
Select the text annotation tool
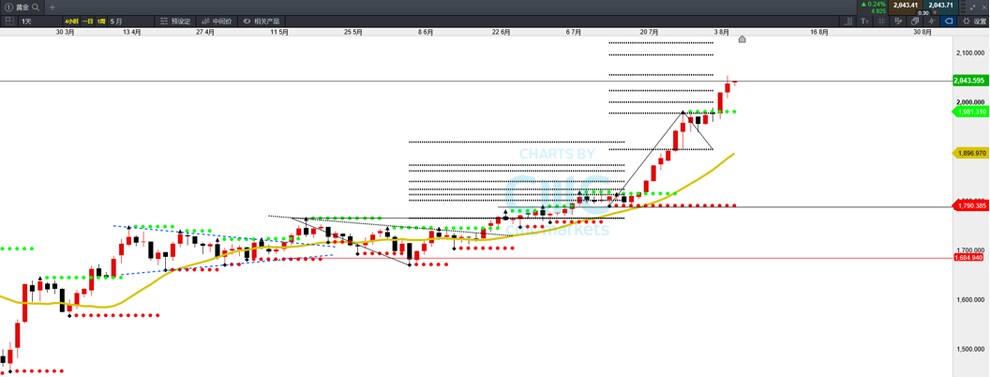(x=865, y=21)
